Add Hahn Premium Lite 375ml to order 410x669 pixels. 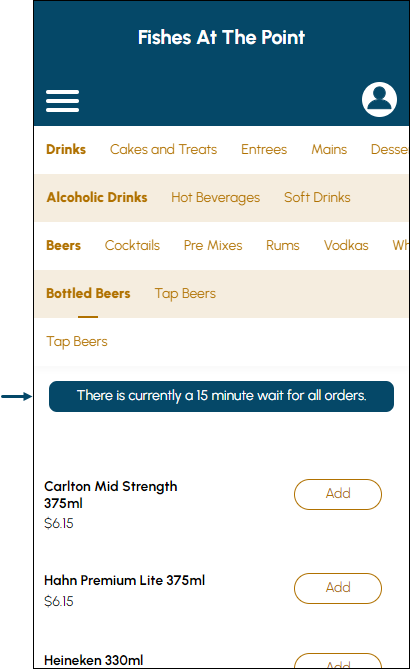pos(338,588)
